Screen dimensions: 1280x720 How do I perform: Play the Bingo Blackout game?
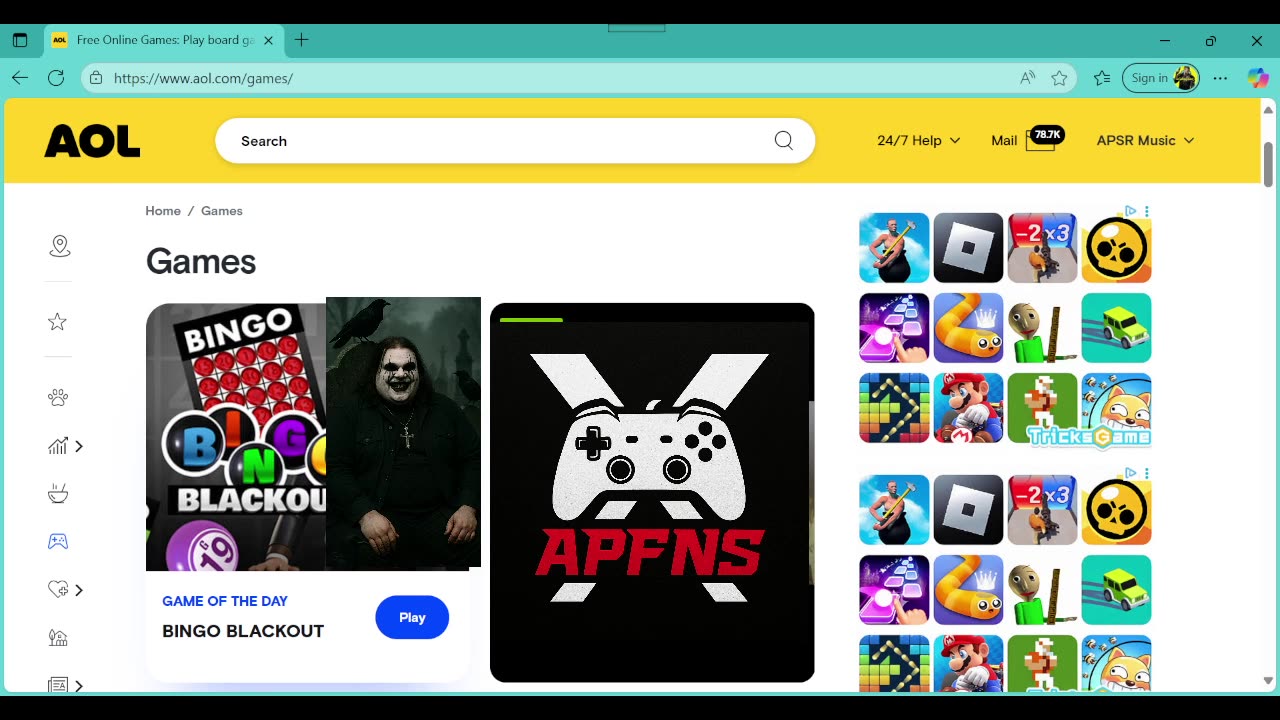(412, 618)
